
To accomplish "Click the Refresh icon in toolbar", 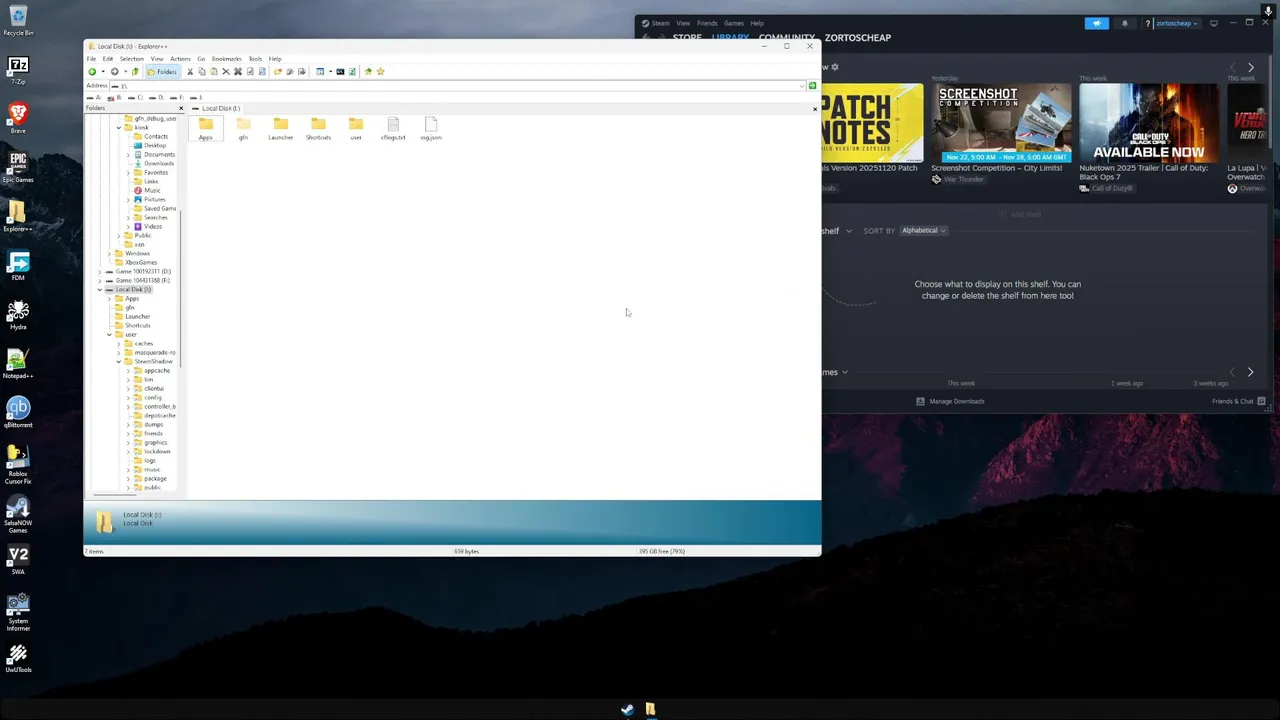I will coord(352,72).
